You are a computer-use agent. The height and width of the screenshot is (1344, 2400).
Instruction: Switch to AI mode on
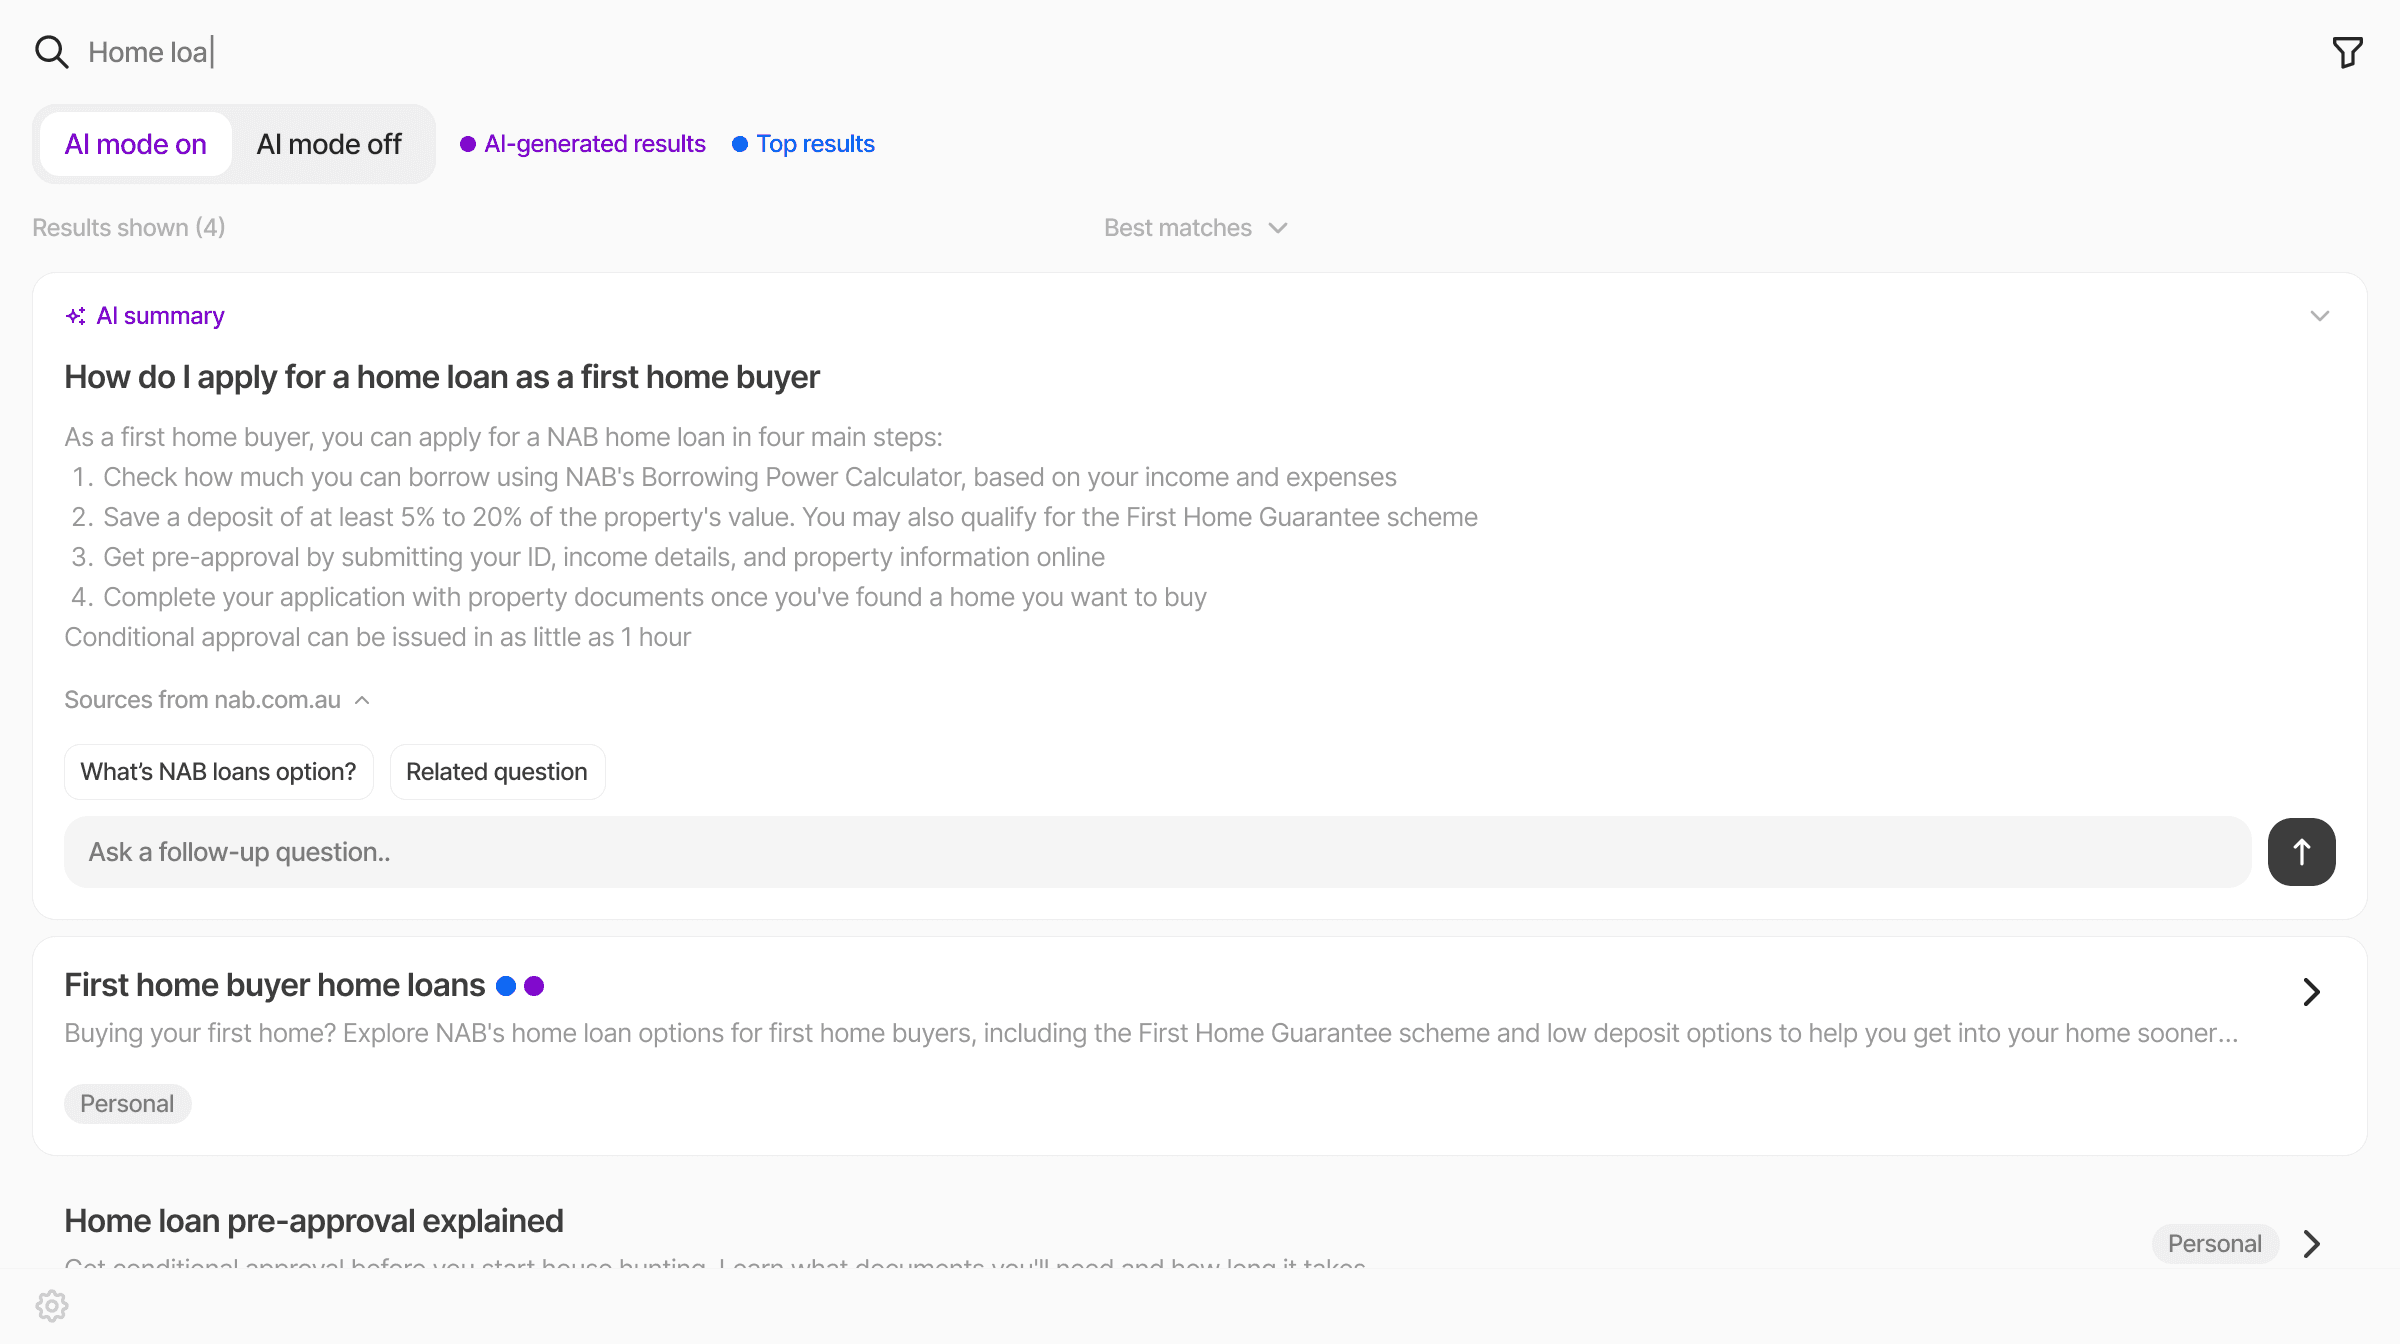136,144
